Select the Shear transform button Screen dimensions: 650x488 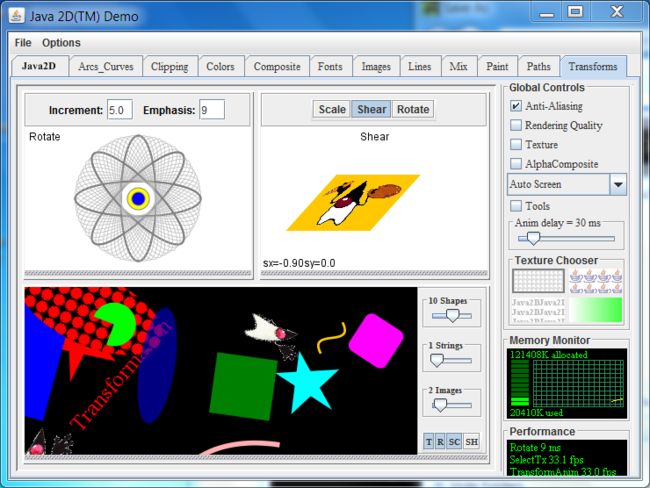click(x=371, y=109)
